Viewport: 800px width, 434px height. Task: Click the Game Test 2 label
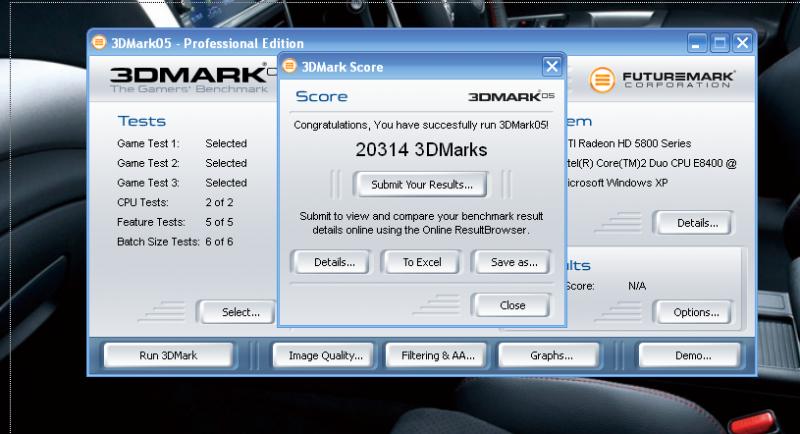(148, 163)
